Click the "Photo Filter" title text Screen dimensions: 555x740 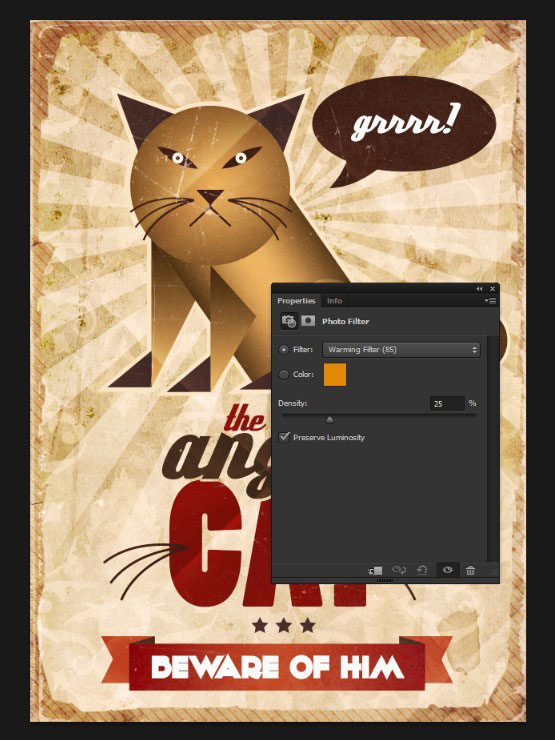point(345,321)
